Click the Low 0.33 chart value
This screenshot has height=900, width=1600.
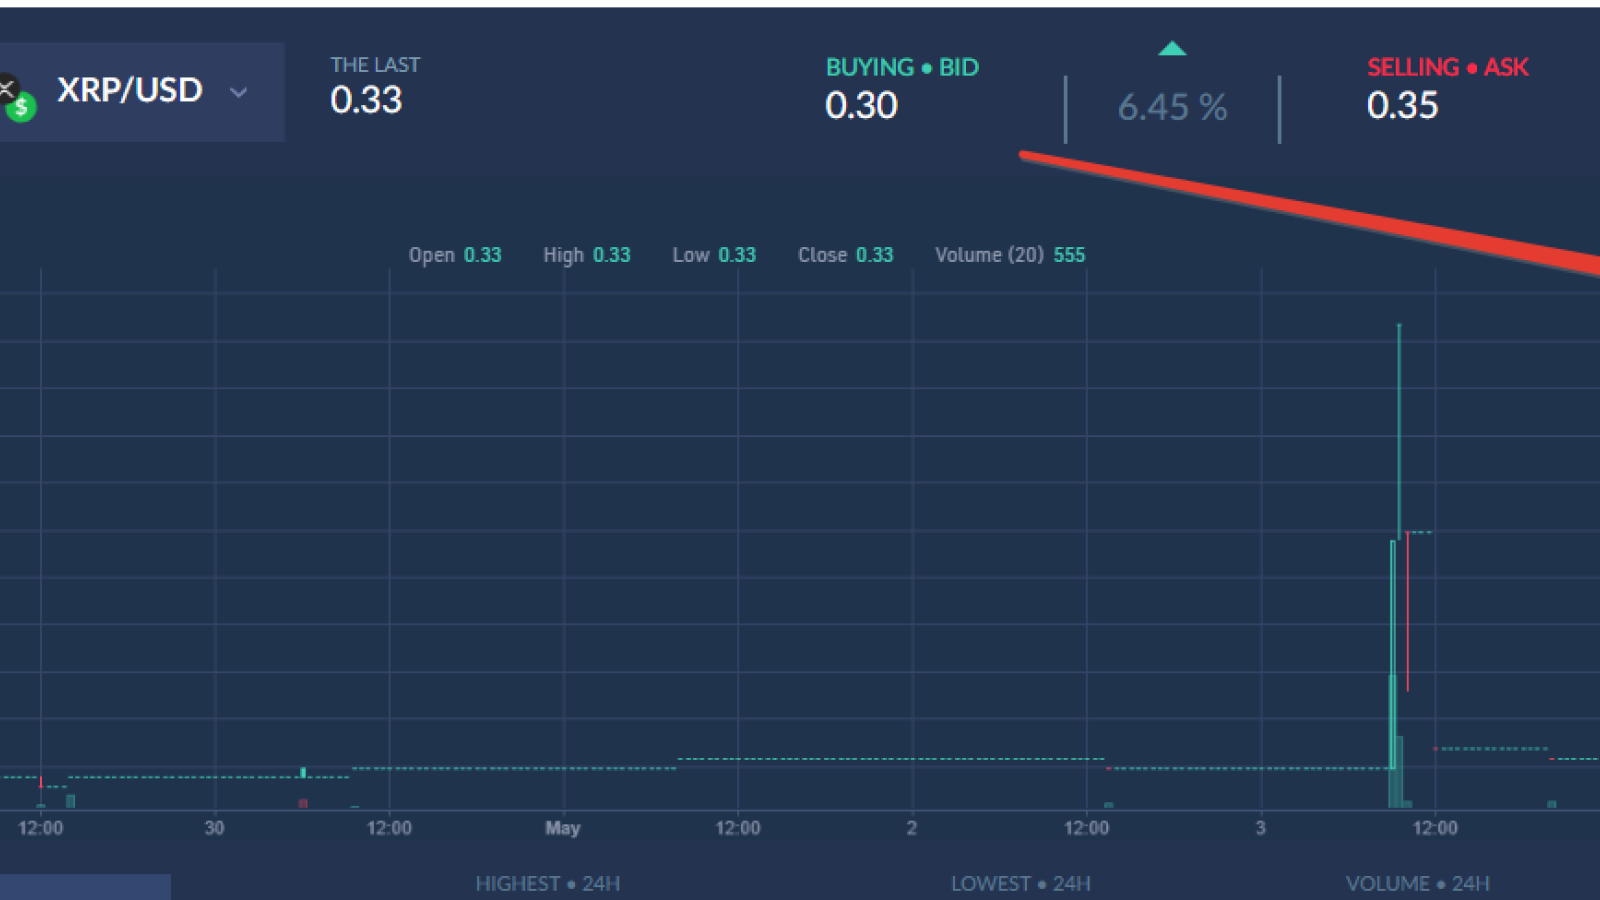coord(714,255)
